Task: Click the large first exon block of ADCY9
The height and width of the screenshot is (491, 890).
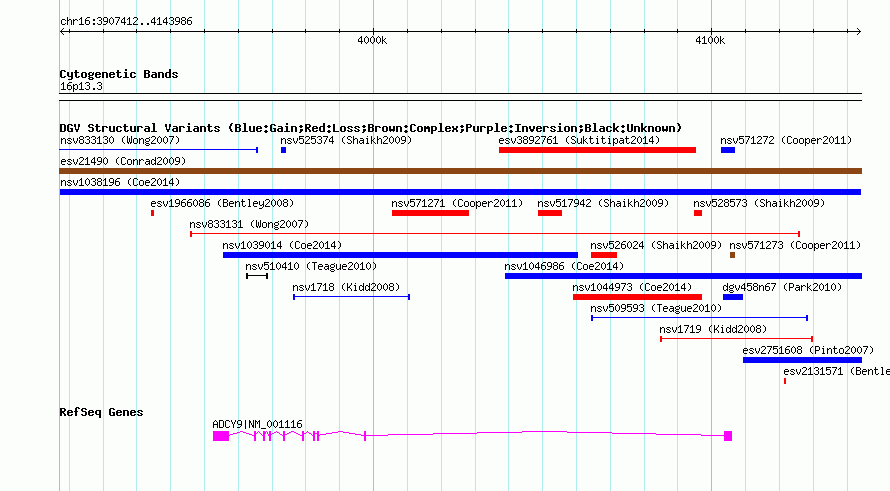Action: pyautogui.click(x=221, y=436)
